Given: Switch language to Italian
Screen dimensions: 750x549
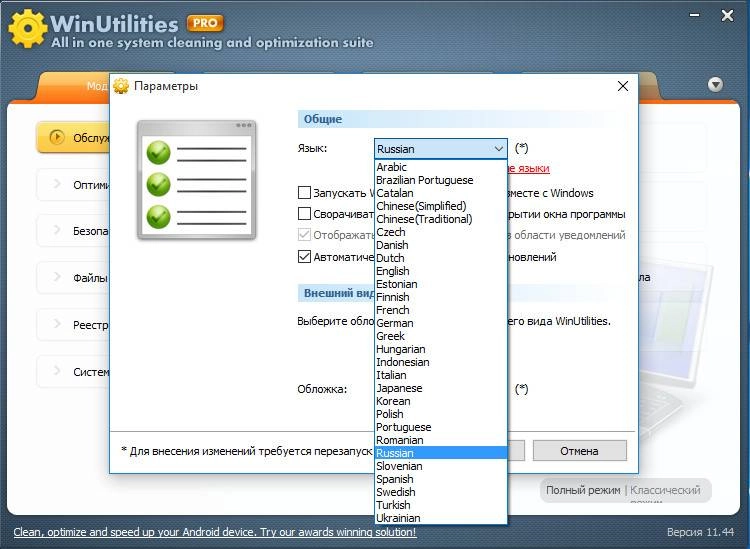Looking at the screenshot, I should [441, 375].
